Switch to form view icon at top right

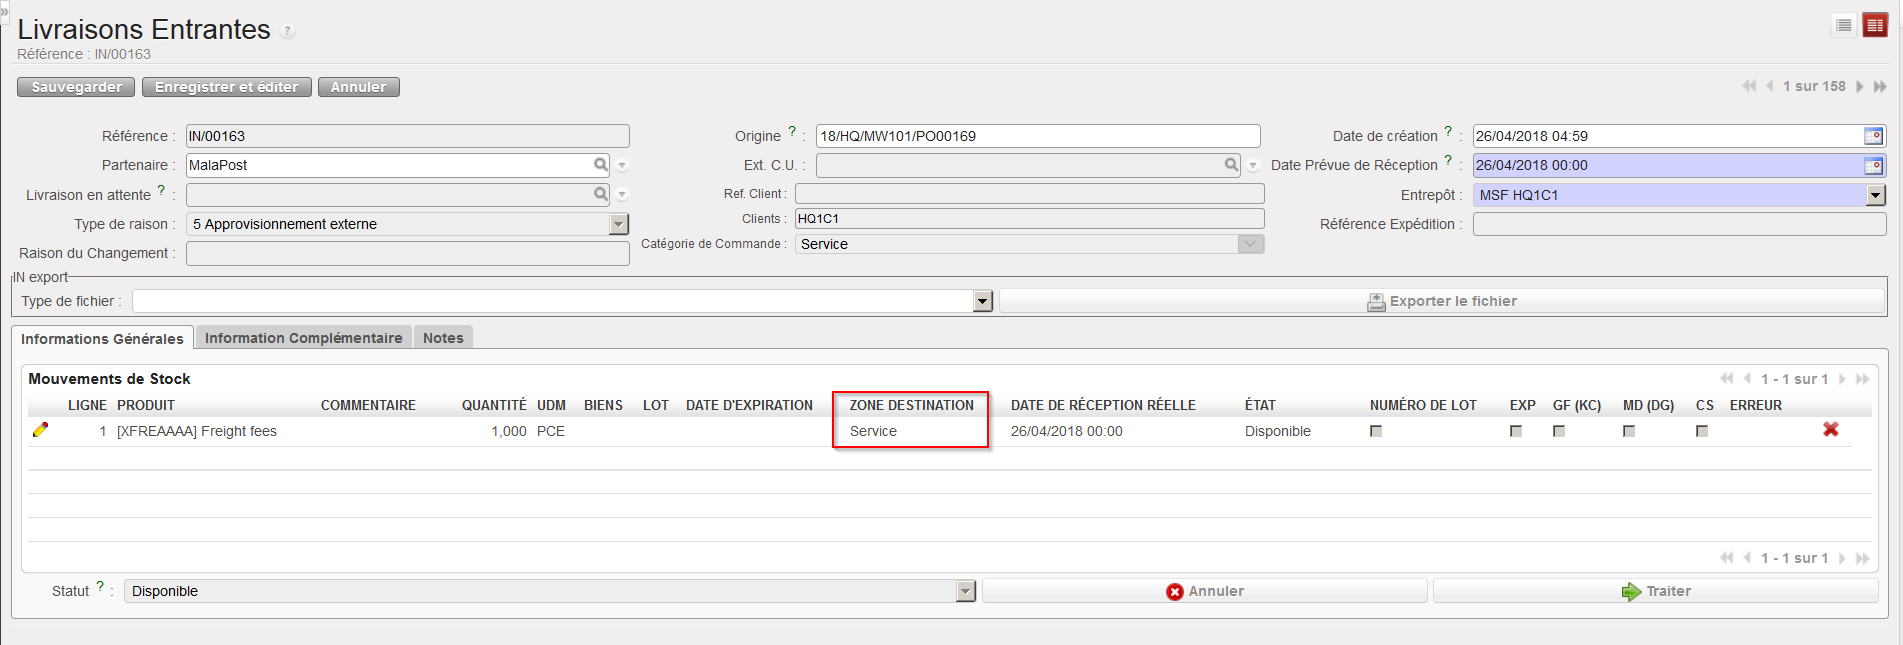coord(1875,26)
